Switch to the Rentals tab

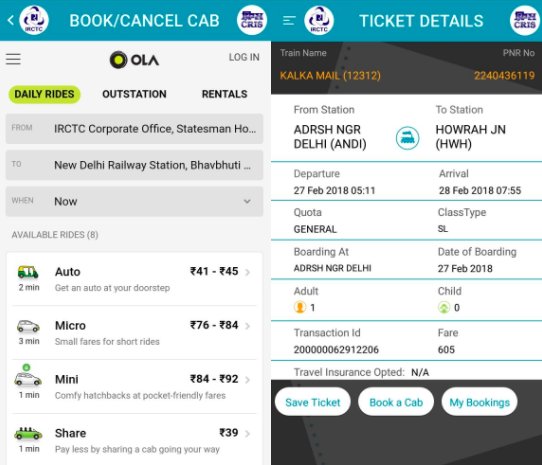[x=224, y=94]
